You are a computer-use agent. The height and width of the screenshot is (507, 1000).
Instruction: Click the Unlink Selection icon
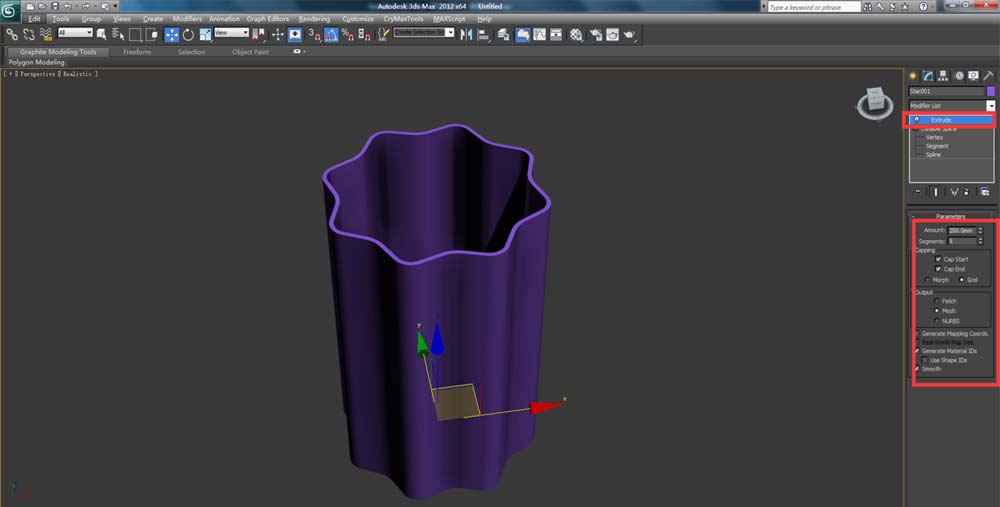pos(28,34)
